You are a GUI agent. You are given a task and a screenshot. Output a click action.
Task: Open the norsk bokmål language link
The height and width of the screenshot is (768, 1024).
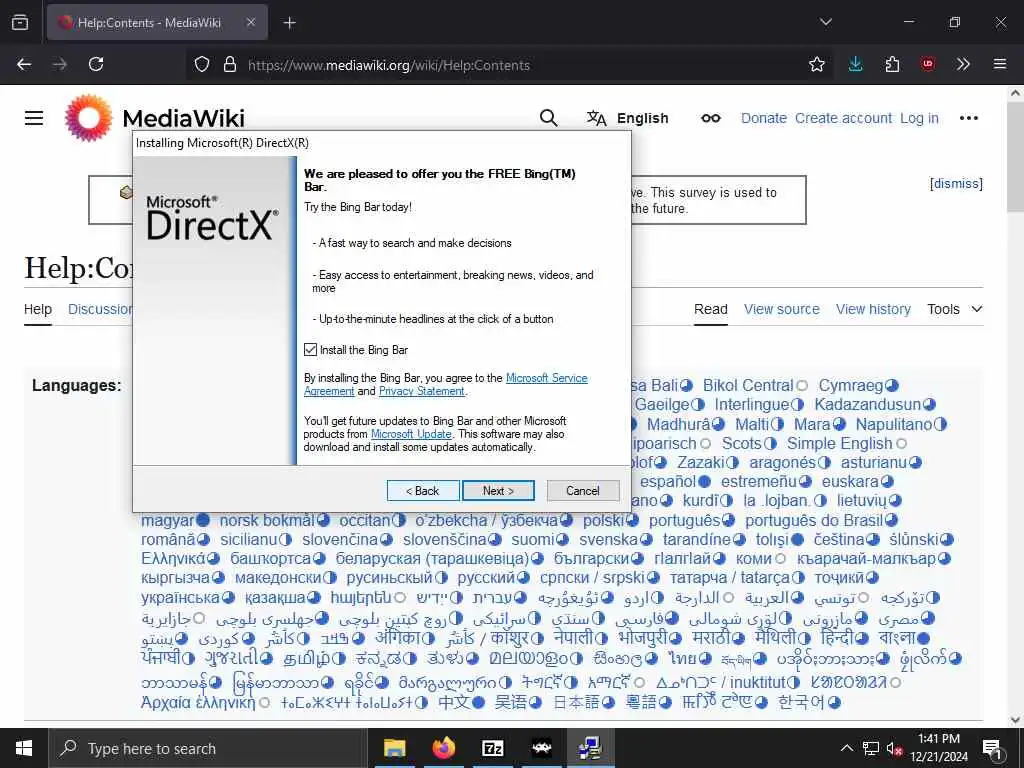[x=267, y=520]
